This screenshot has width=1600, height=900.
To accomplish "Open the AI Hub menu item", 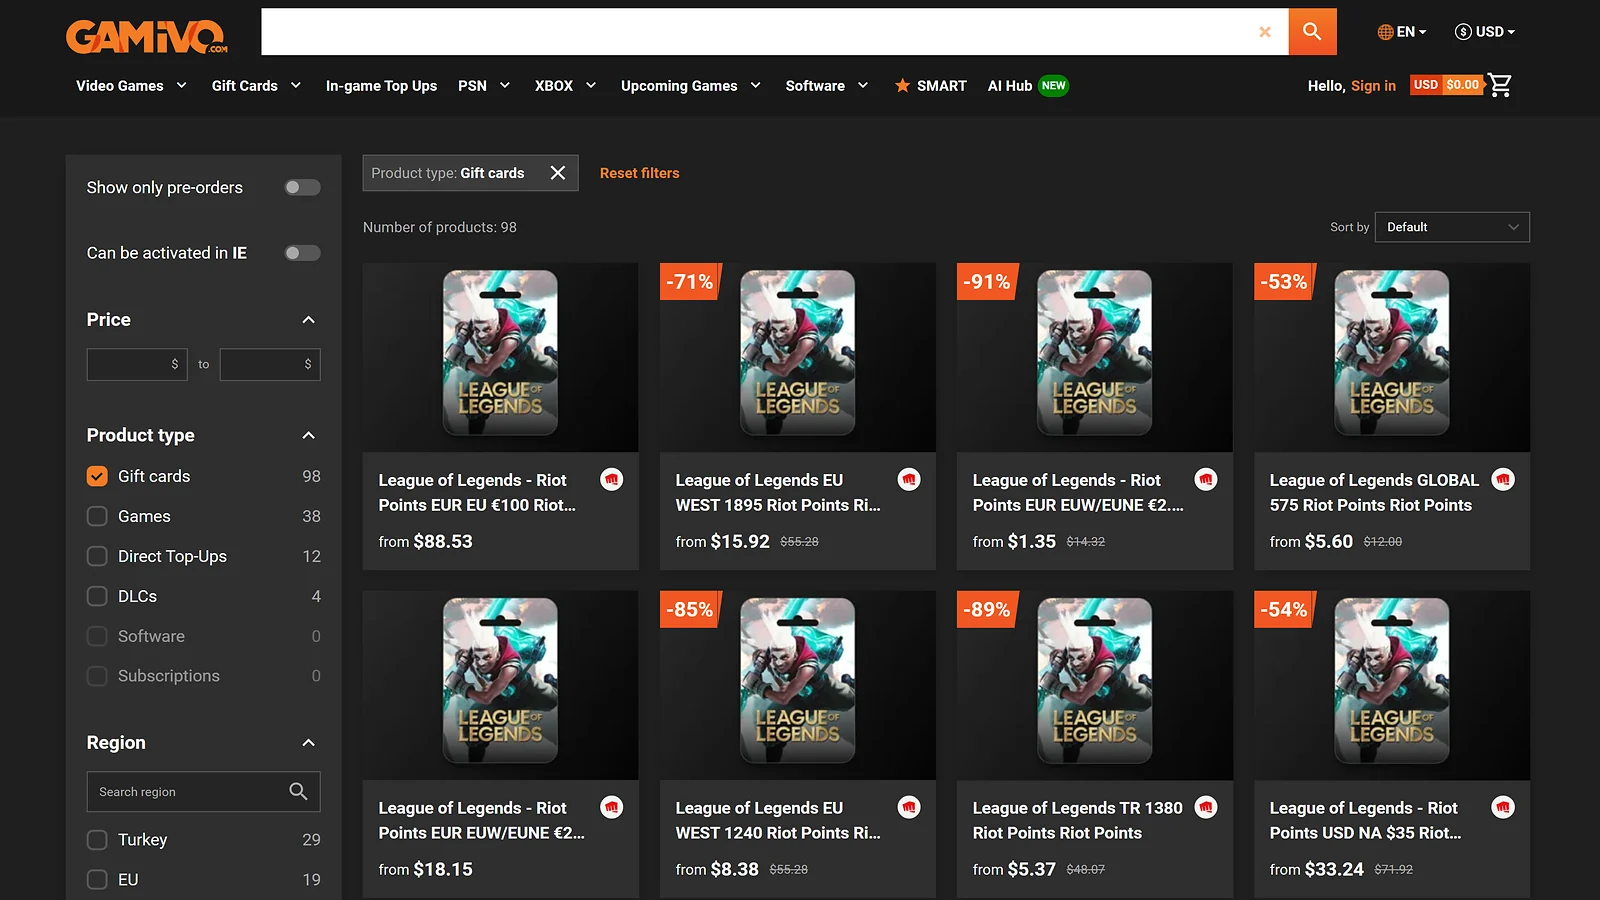I will (x=1010, y=85).
